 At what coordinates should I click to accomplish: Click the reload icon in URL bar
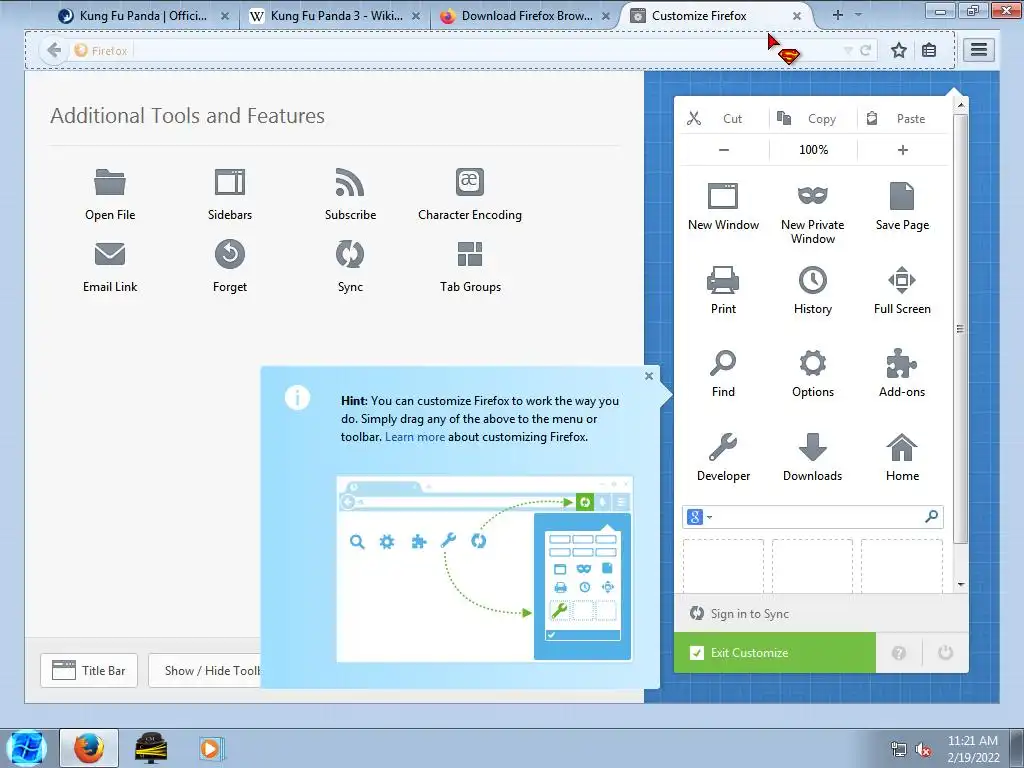pyautogui.click(x=865, y=50)
